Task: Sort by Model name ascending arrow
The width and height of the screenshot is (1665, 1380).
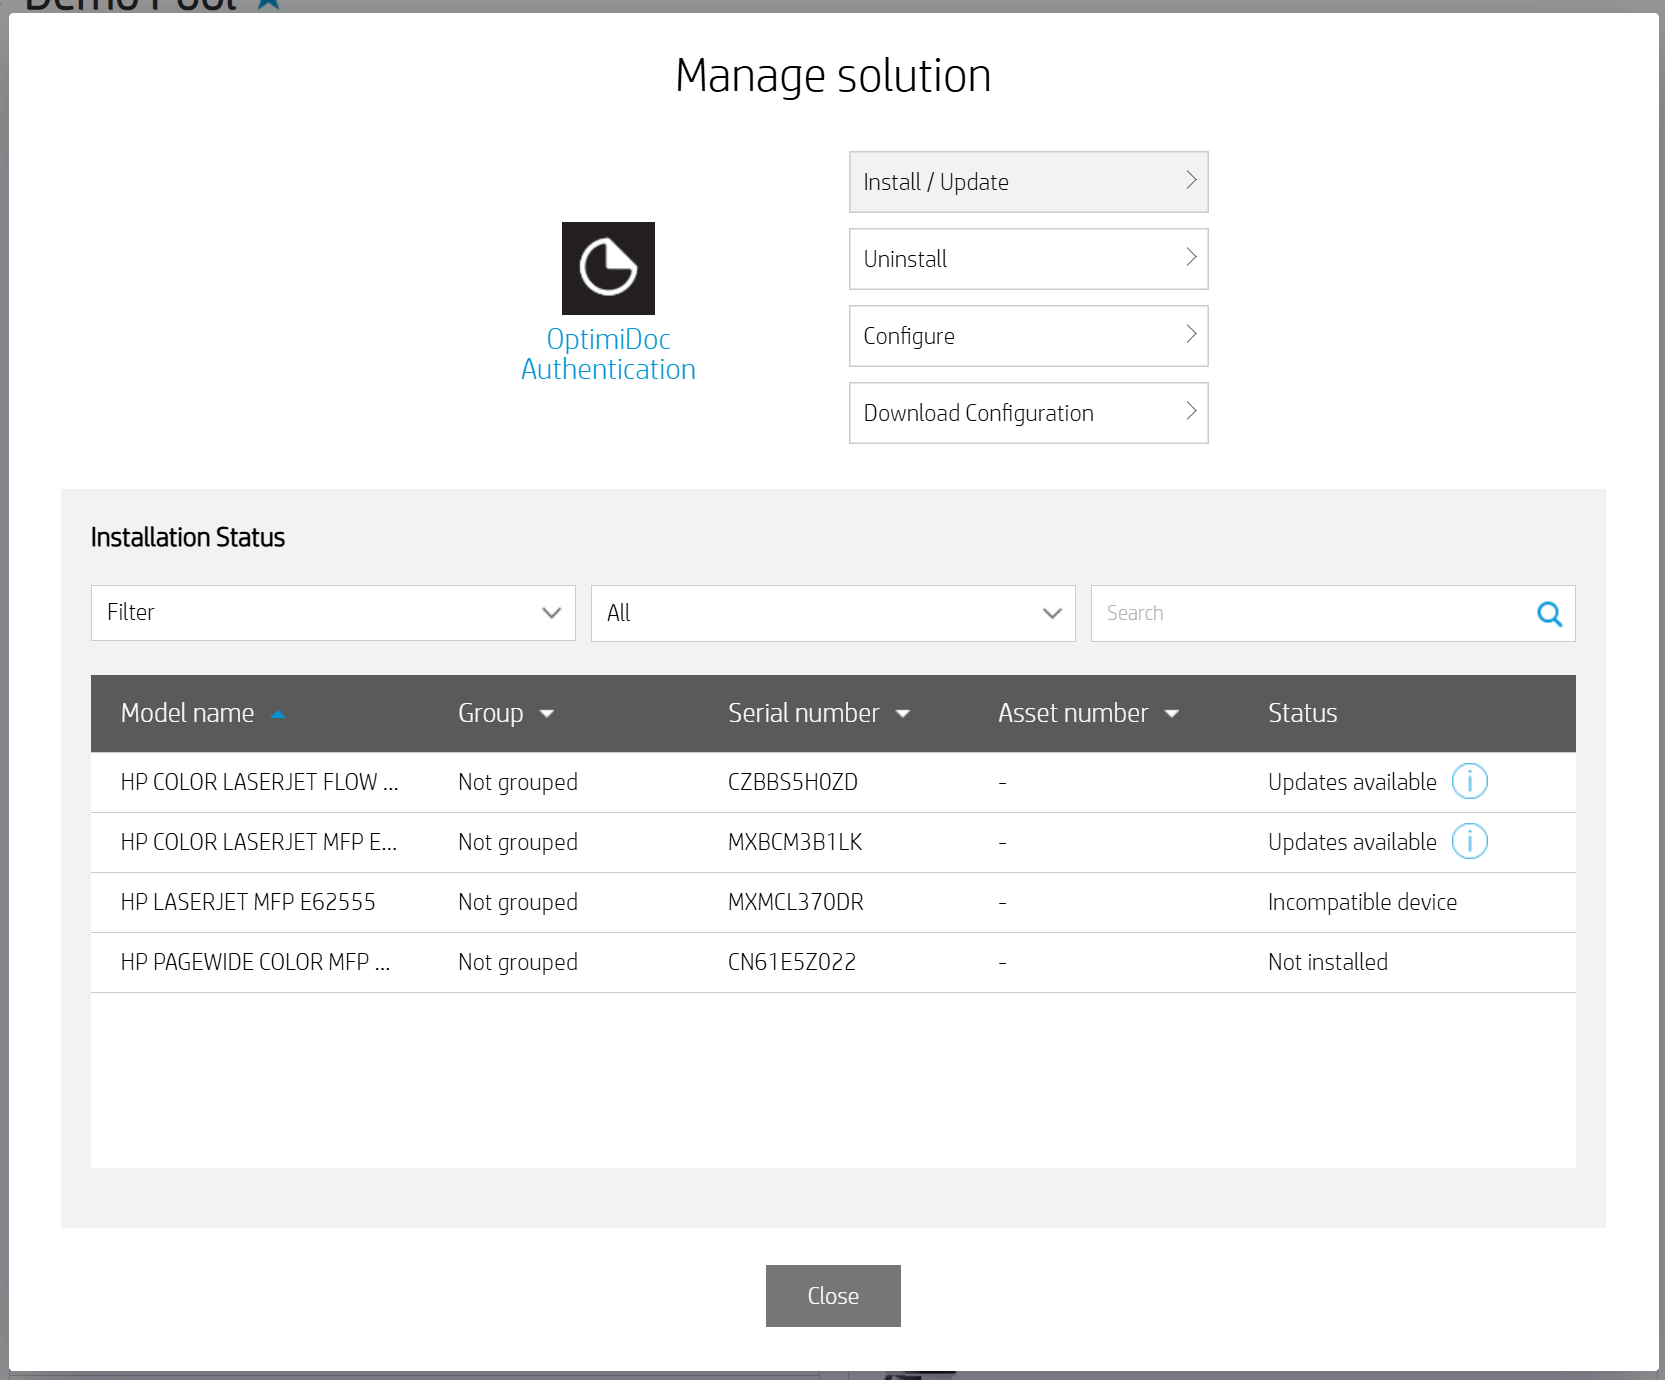Action: pos(278,714)
